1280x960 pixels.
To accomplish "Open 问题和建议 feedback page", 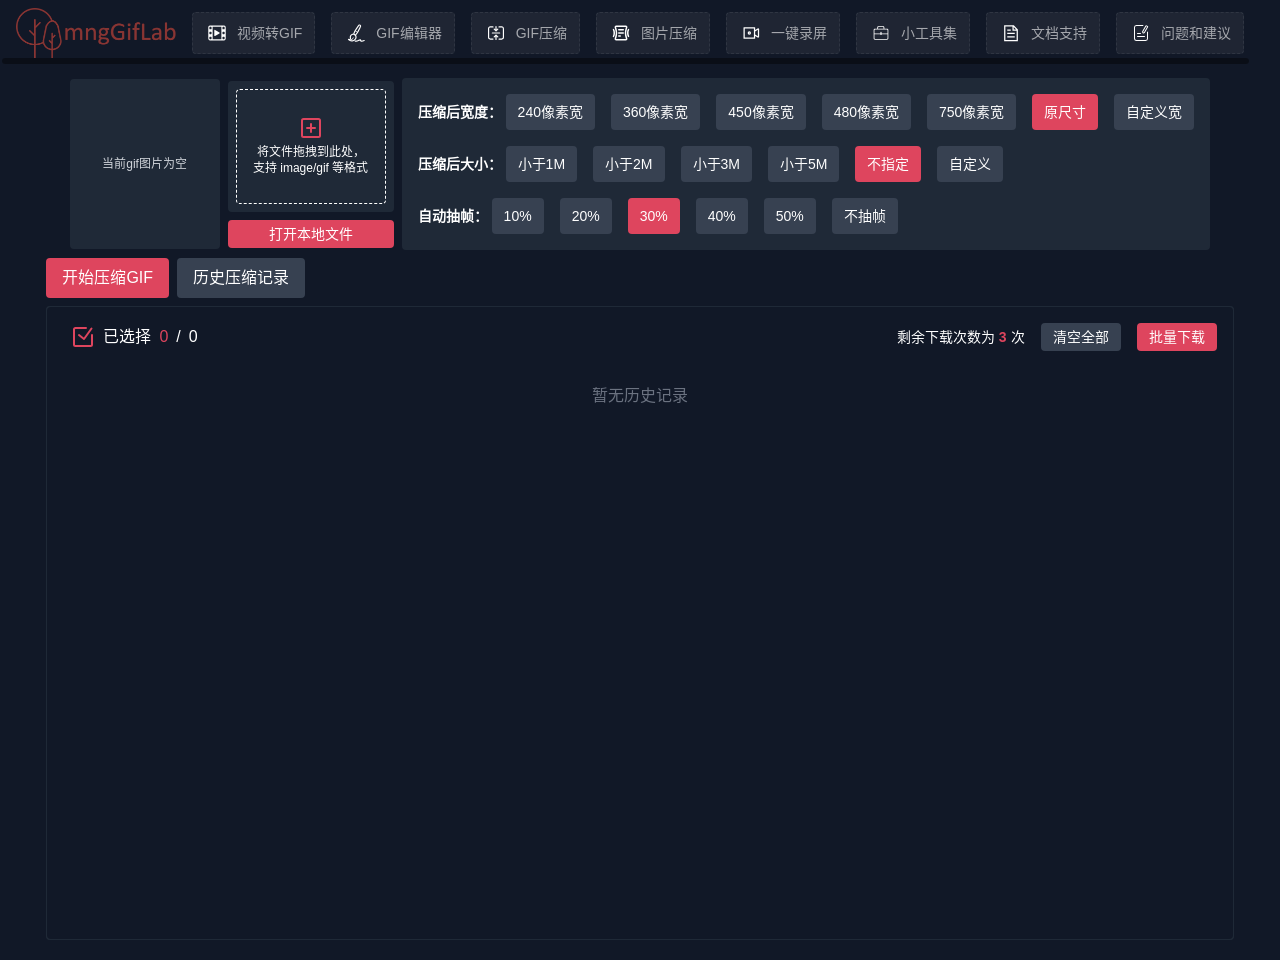I will [1180, 33].
